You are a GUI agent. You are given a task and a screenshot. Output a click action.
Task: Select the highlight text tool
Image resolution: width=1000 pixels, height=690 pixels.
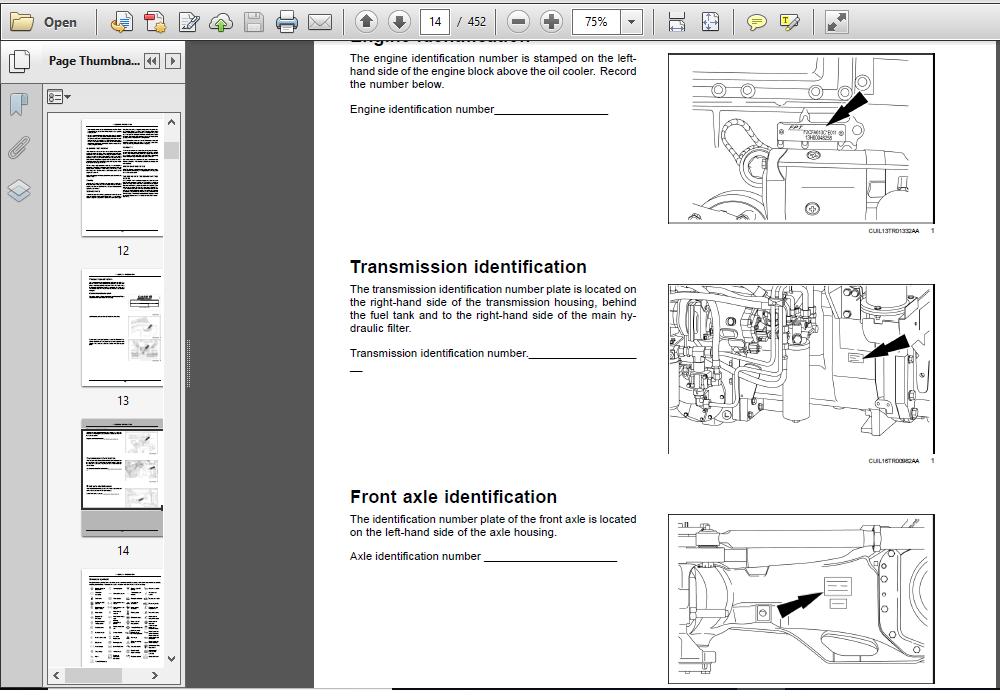pos(790,22)
